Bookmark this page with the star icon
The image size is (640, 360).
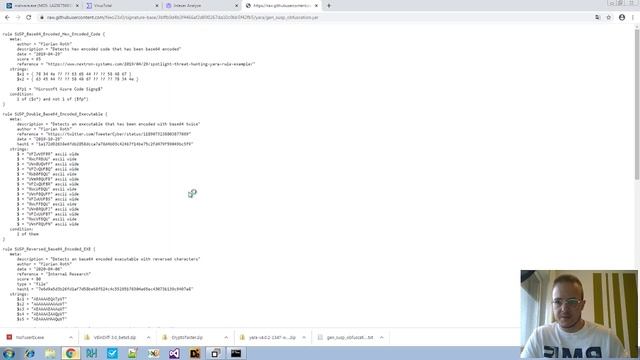click(x=609, y=18)
